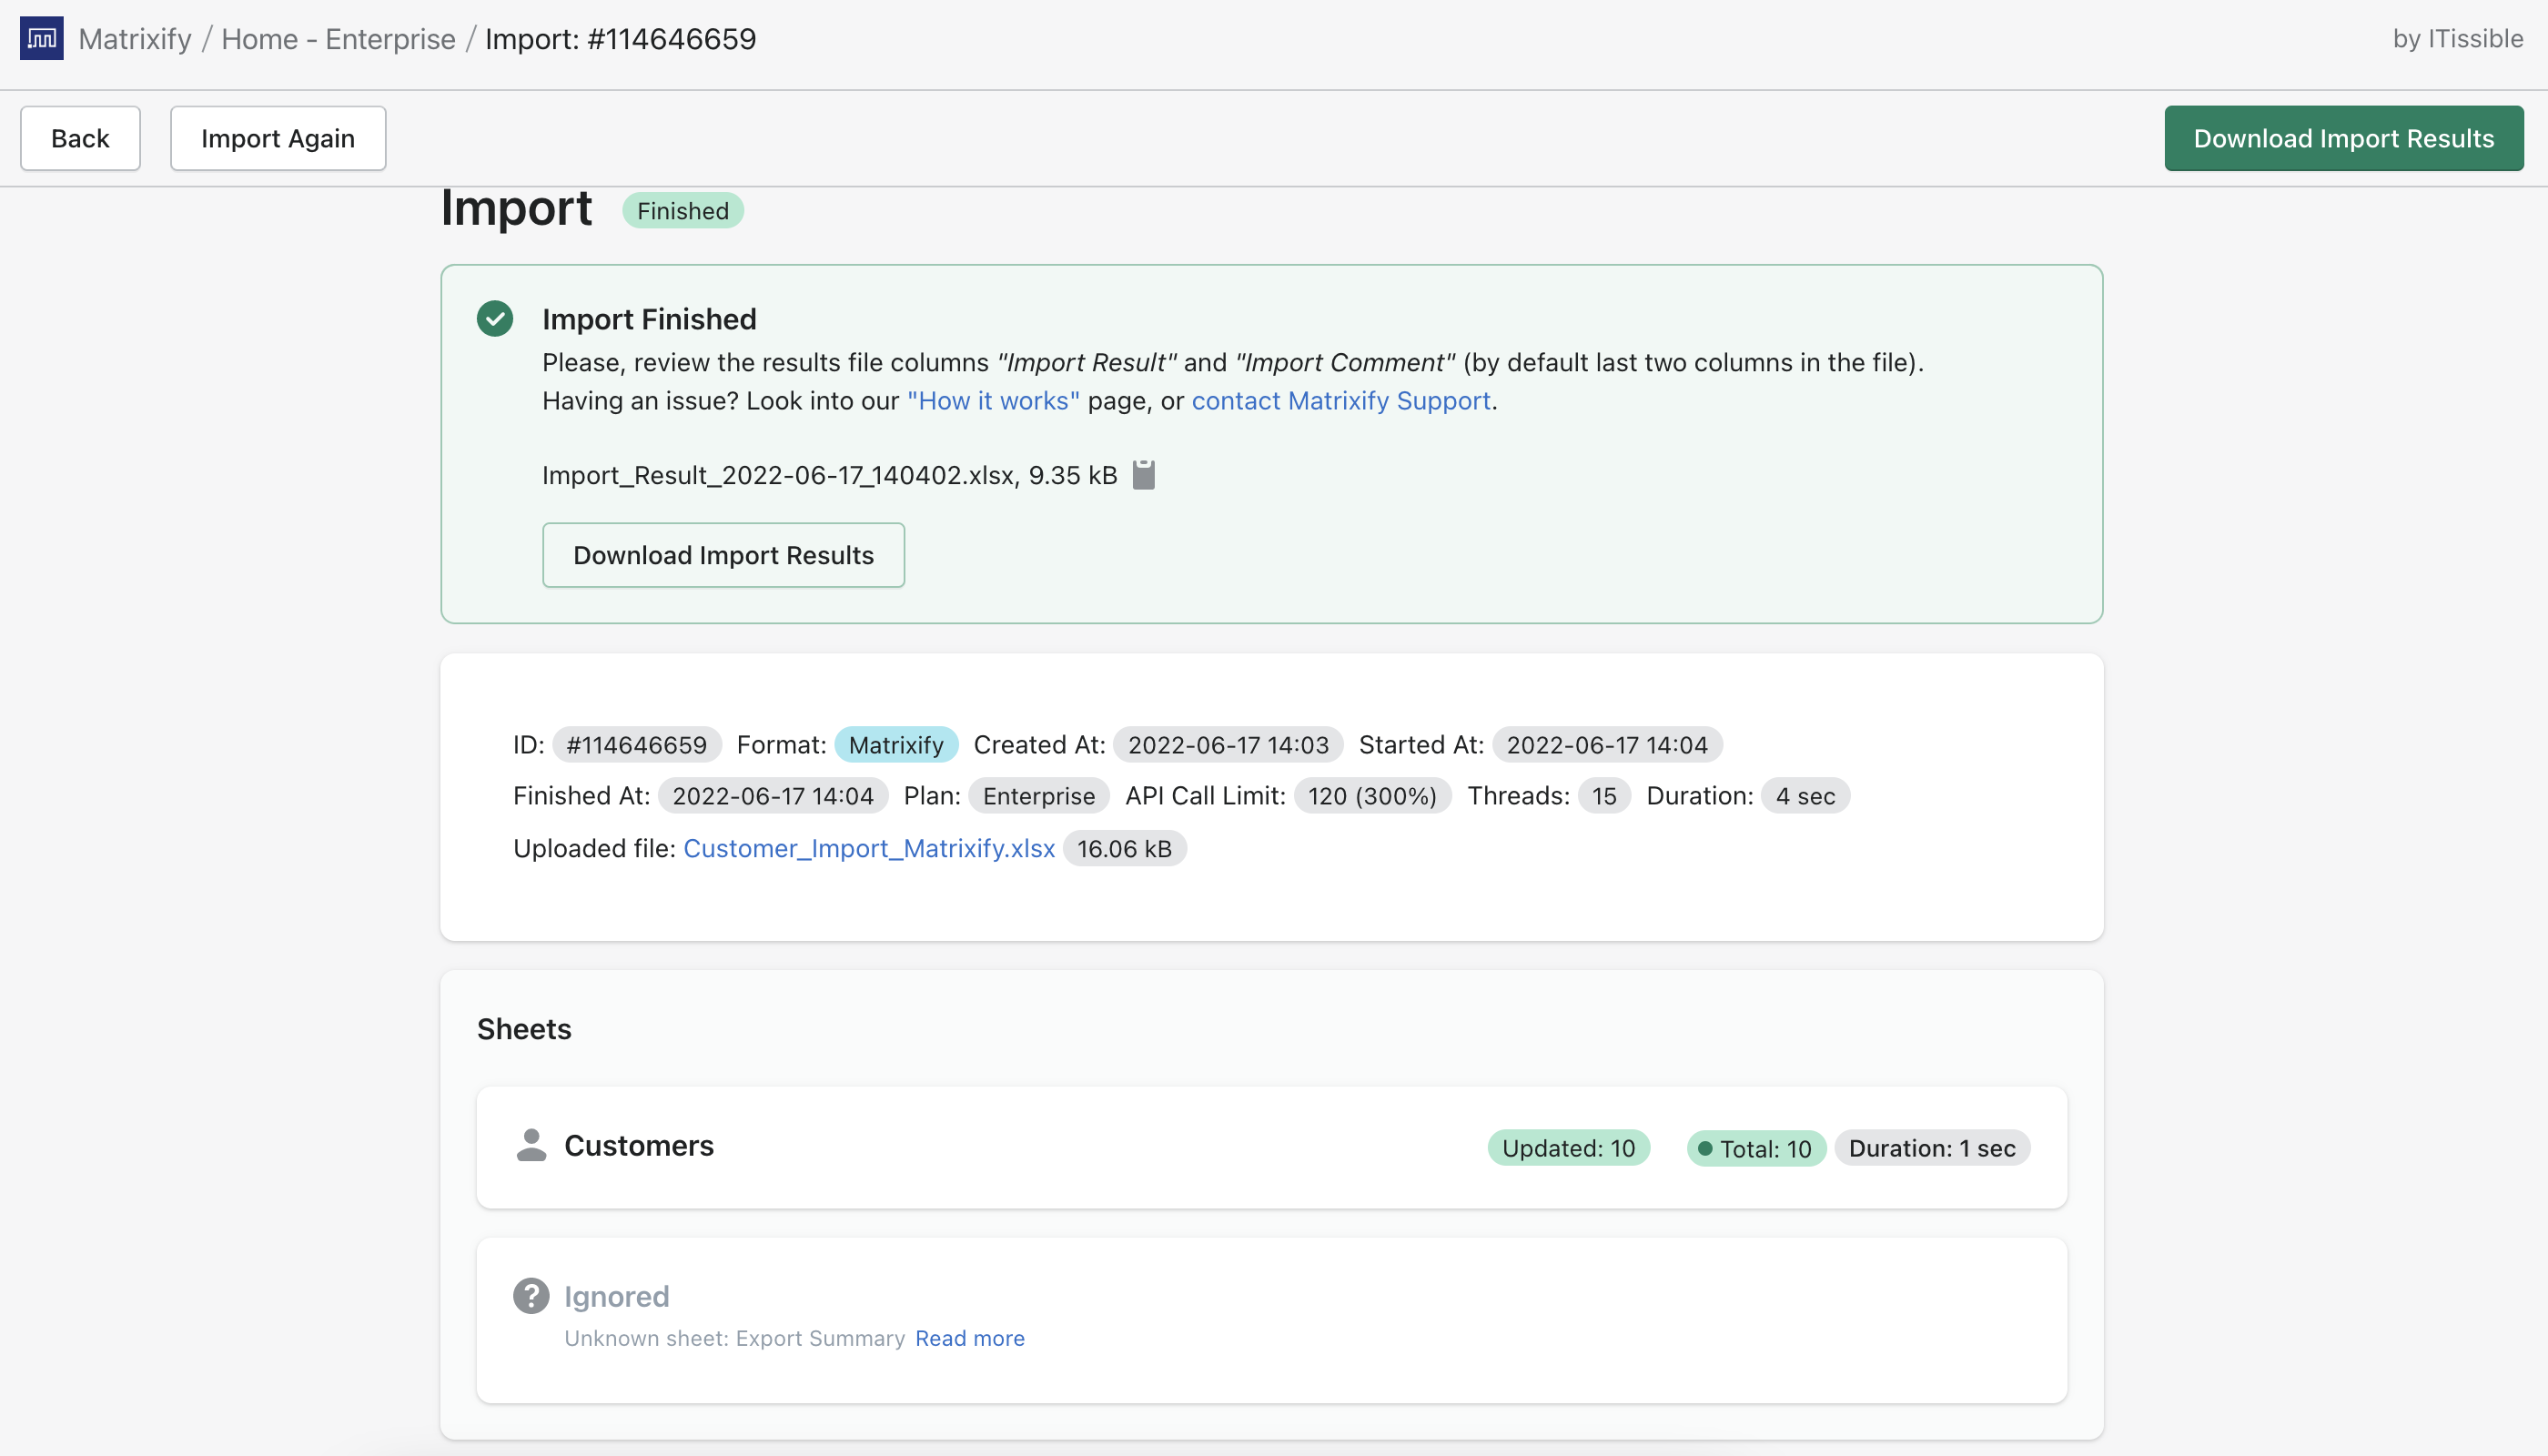Click Read more beside Unknown sheet
The image size is (2548, 1456).
tap(969, 1339)
